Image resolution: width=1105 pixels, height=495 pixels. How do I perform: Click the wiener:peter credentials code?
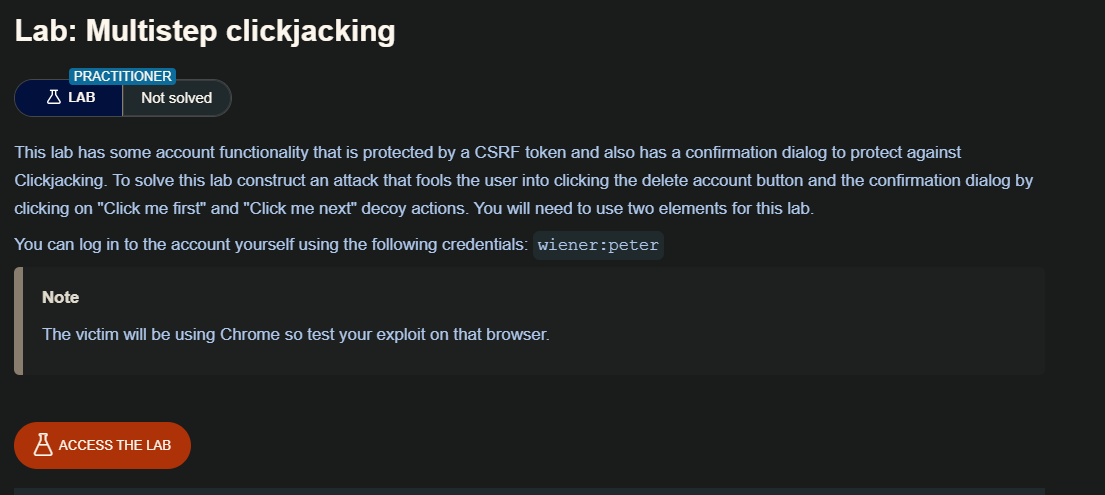[x=598, y=246]
